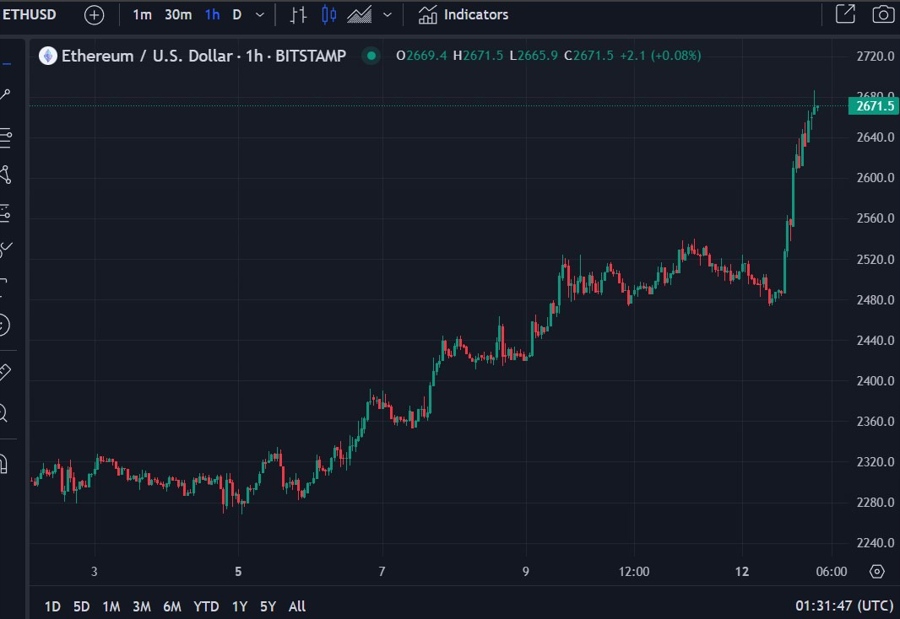Switch to the D daily interval
The width and height of the screenshot is (900, 619).
click(x=237, y=15)
